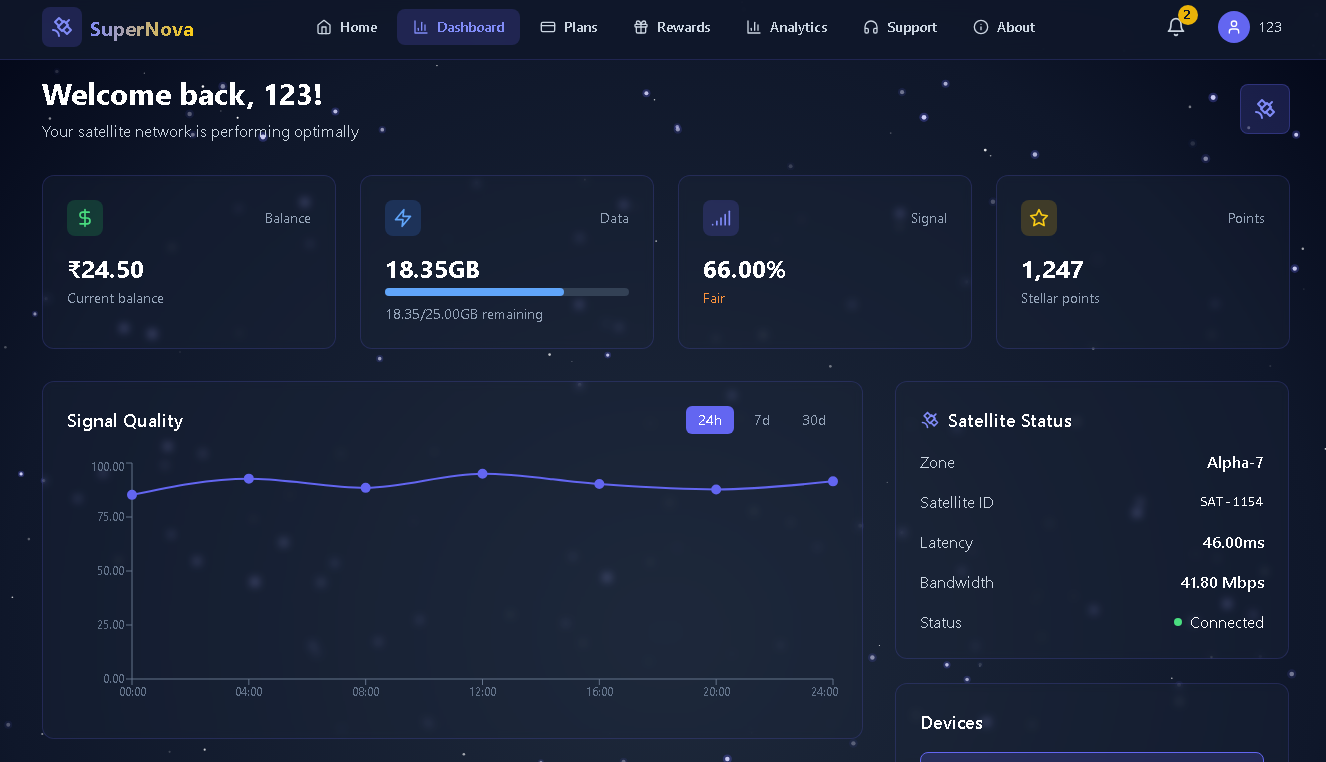The image size is (1326, 762).
Task: Select the 24h chart range
Action: [x=710, y=420]
